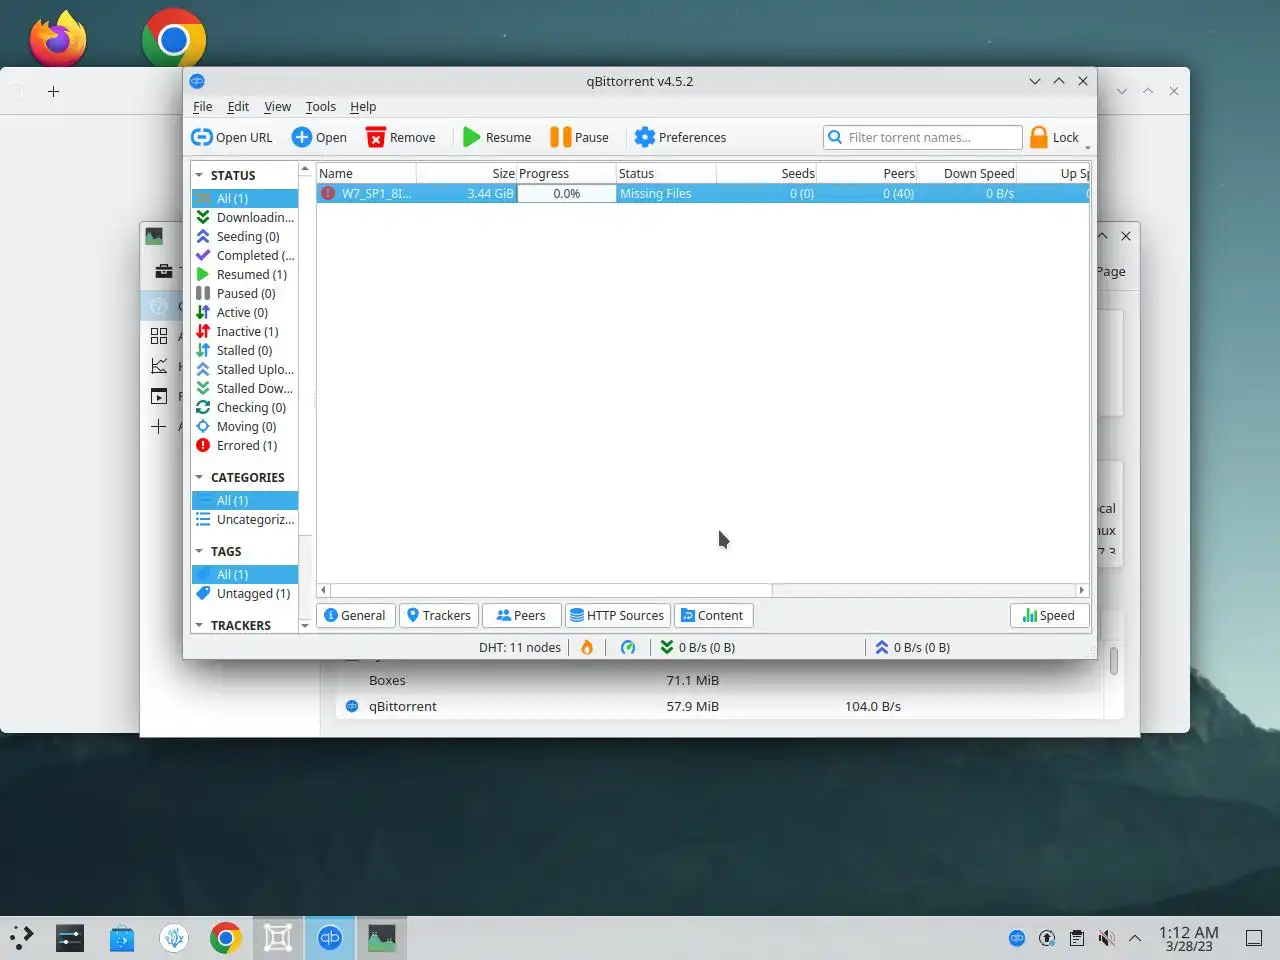1280x960 pixels.
Task: Expand hidden system tray icons arrow
Action: [1135, 938]
